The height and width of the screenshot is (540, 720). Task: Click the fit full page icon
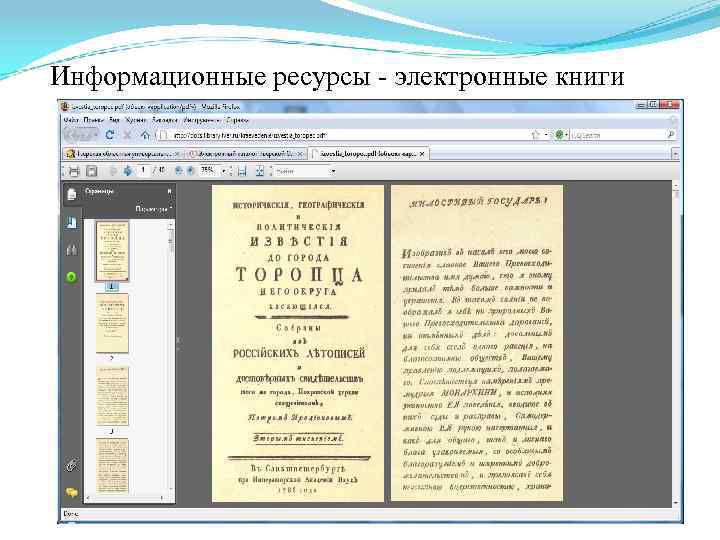259,171
